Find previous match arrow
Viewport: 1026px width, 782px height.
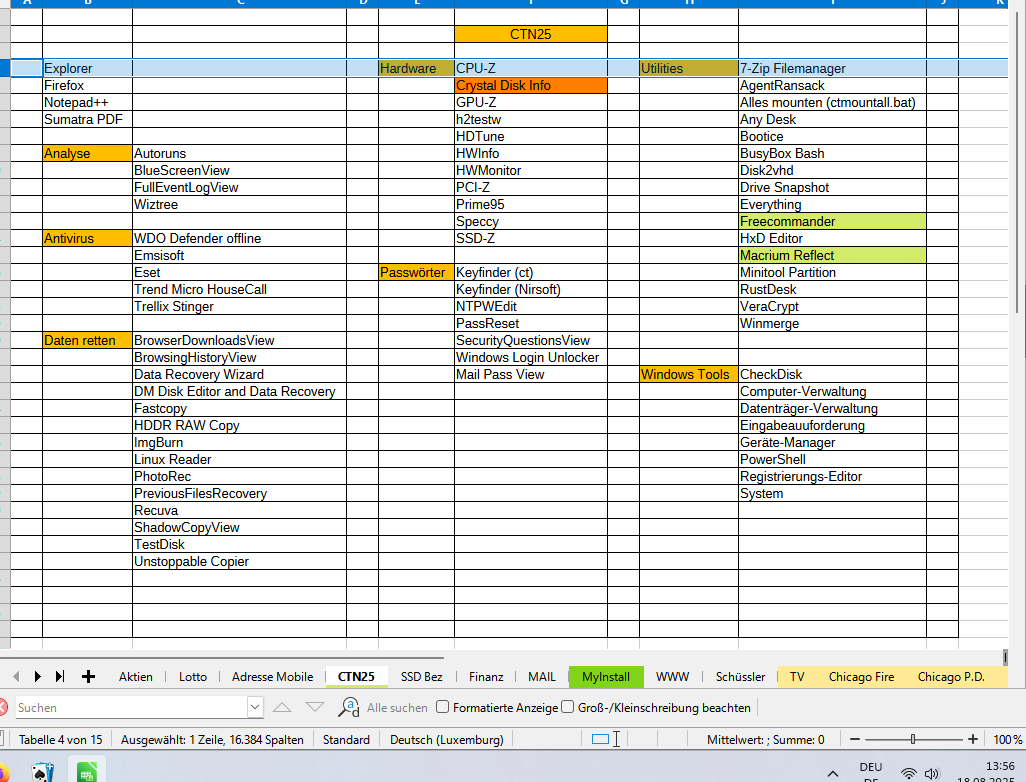[282, 707]
